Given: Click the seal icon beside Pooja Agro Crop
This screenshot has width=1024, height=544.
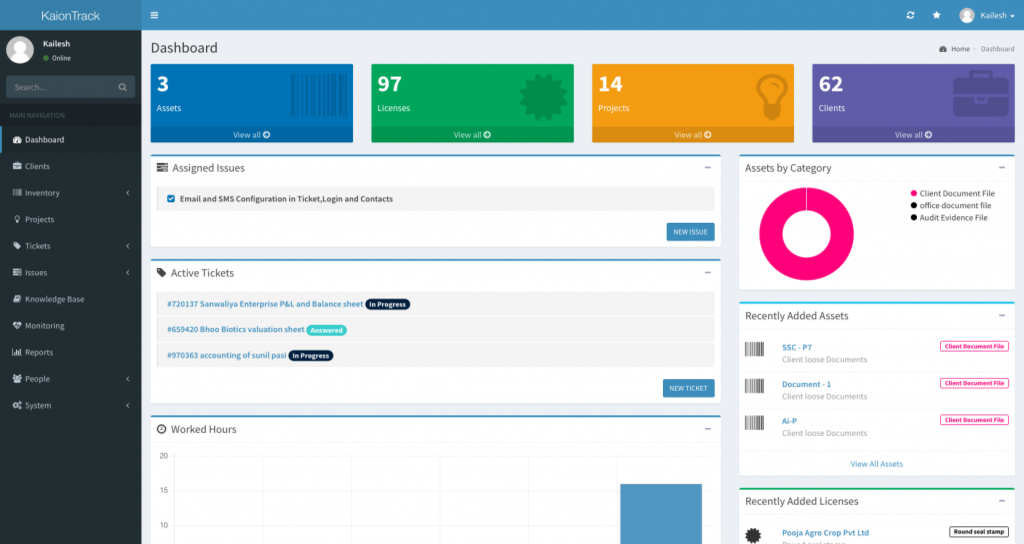Looking at the screenshot, I should [754, 535].
